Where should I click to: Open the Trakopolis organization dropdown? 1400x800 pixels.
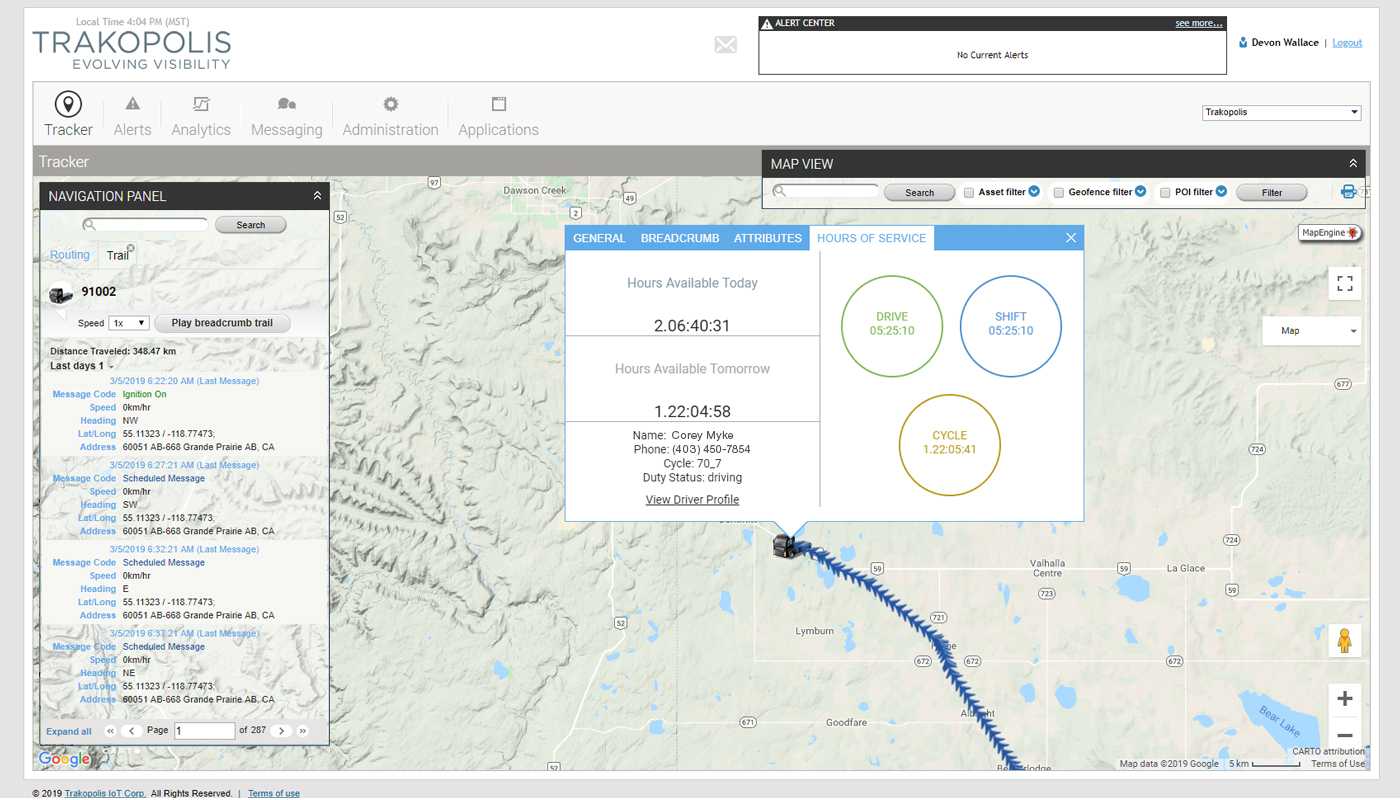(1282, 113)
